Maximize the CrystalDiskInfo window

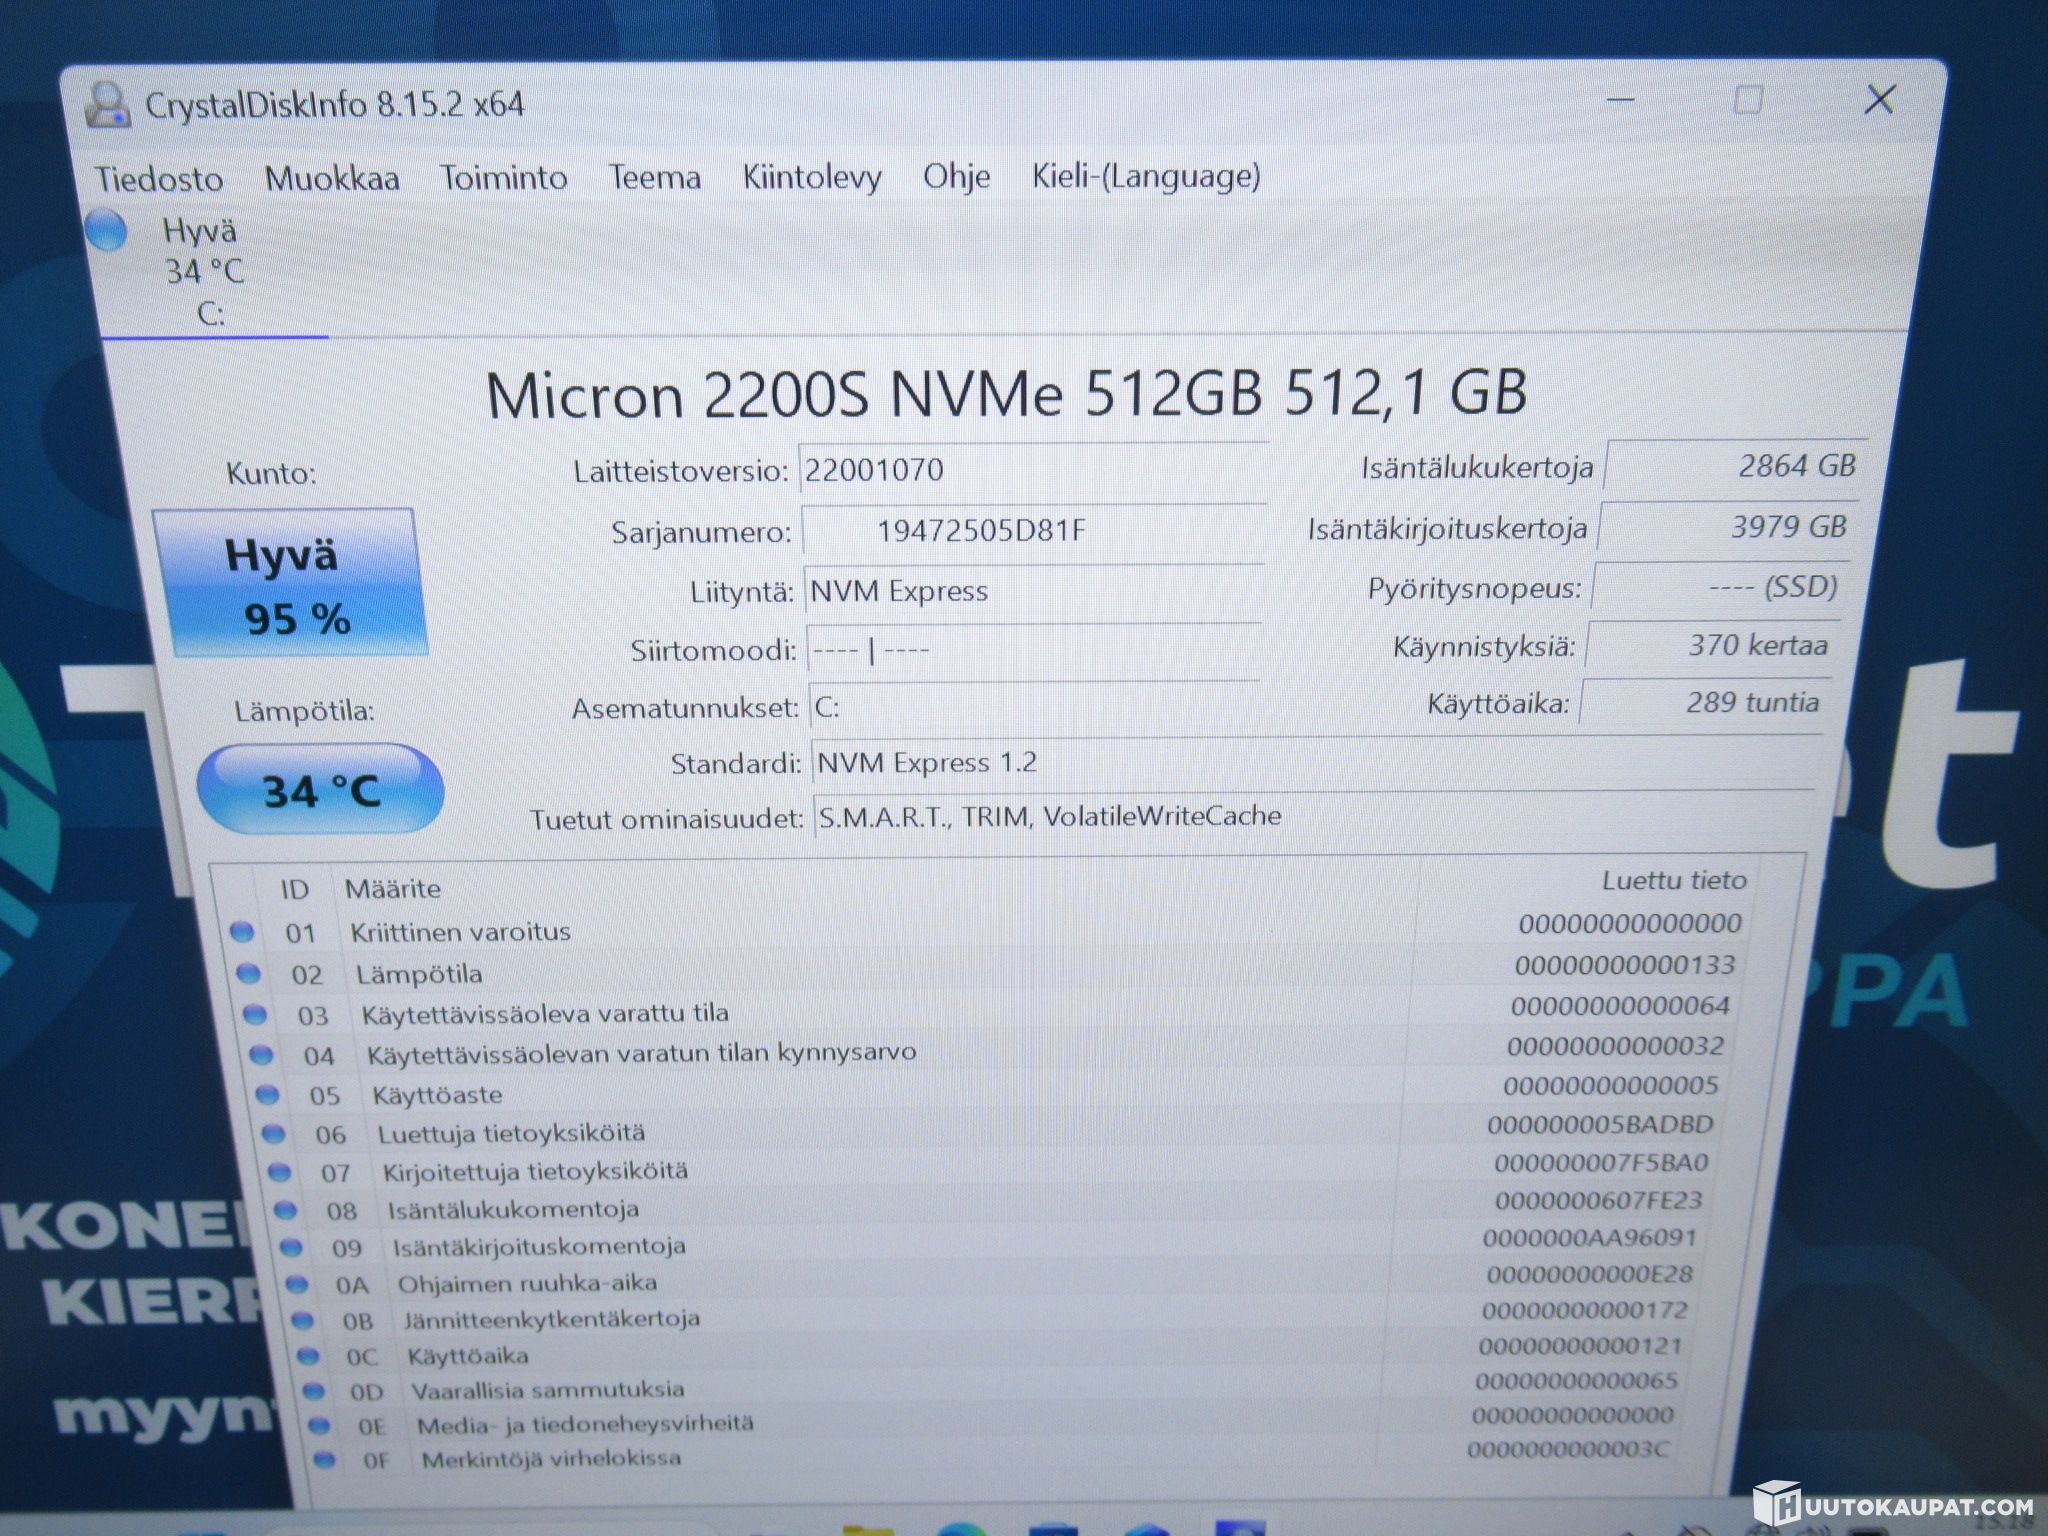1748,100
